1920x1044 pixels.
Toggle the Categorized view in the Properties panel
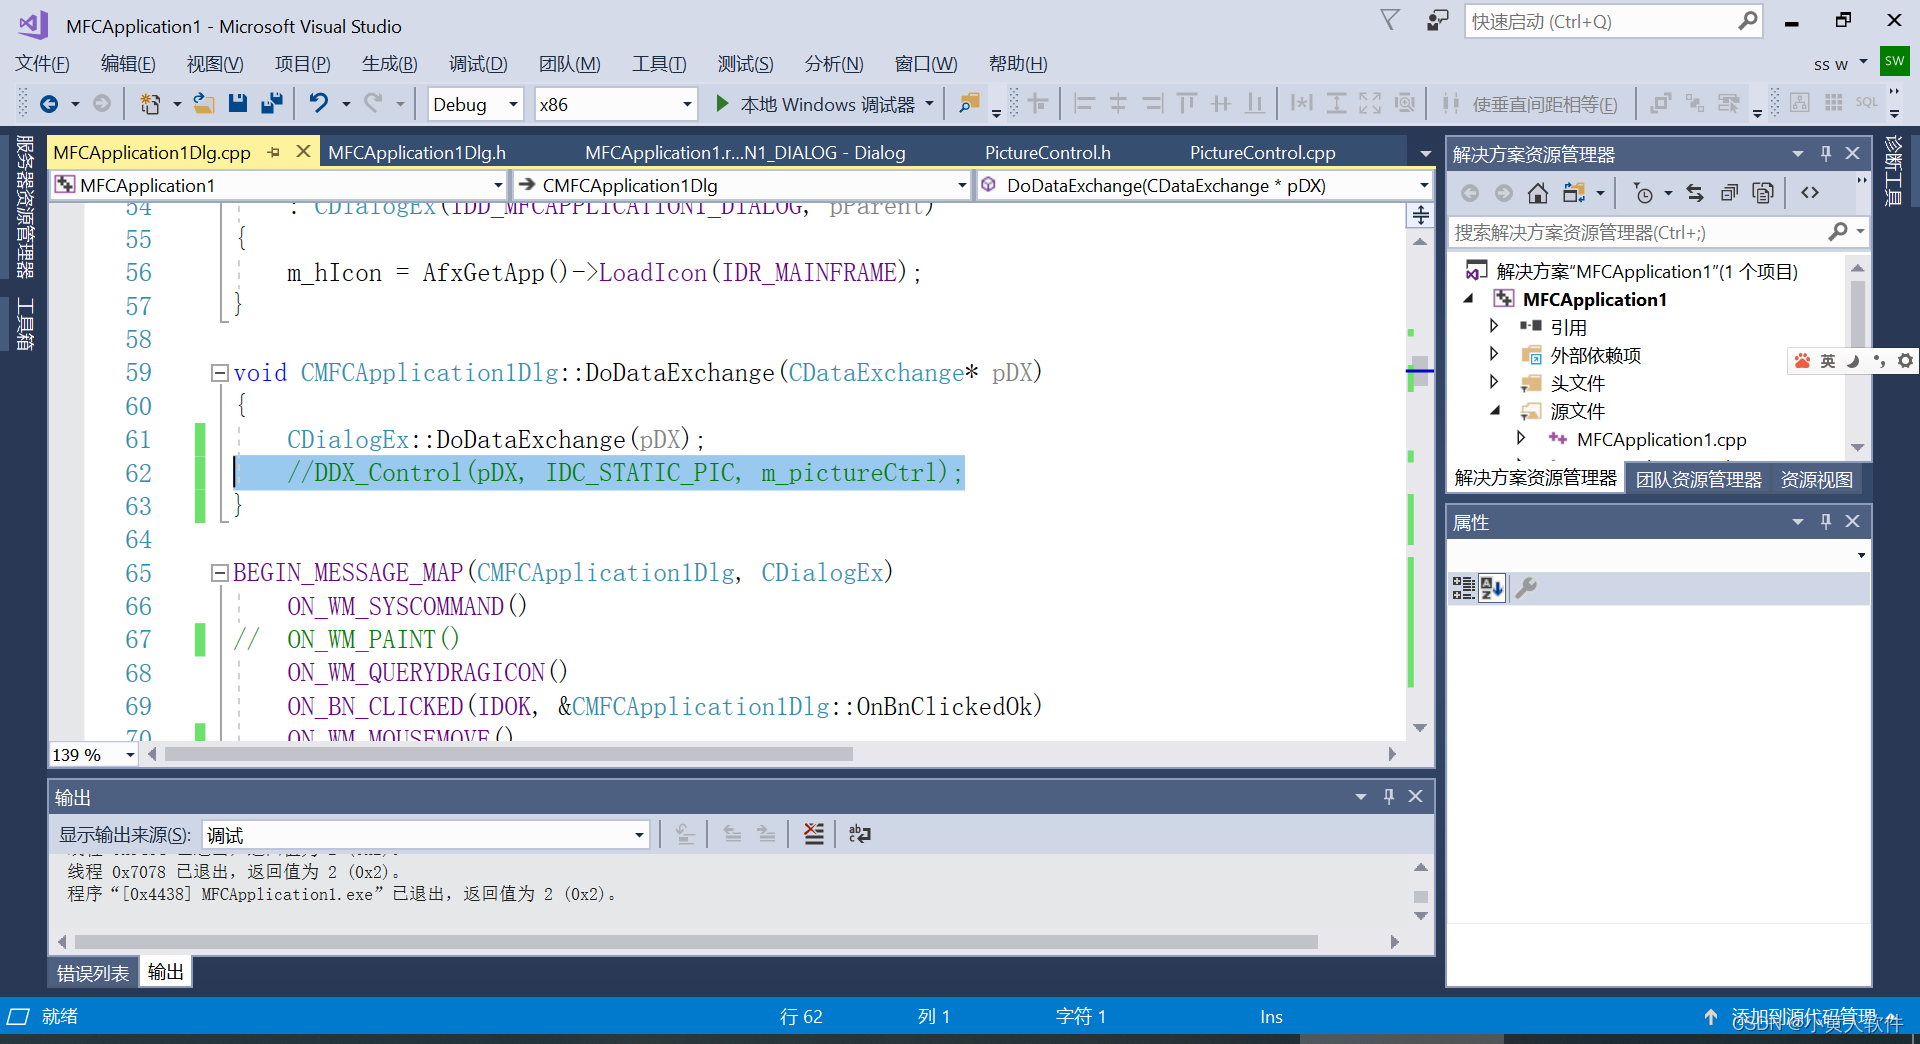pos(1463,588)
